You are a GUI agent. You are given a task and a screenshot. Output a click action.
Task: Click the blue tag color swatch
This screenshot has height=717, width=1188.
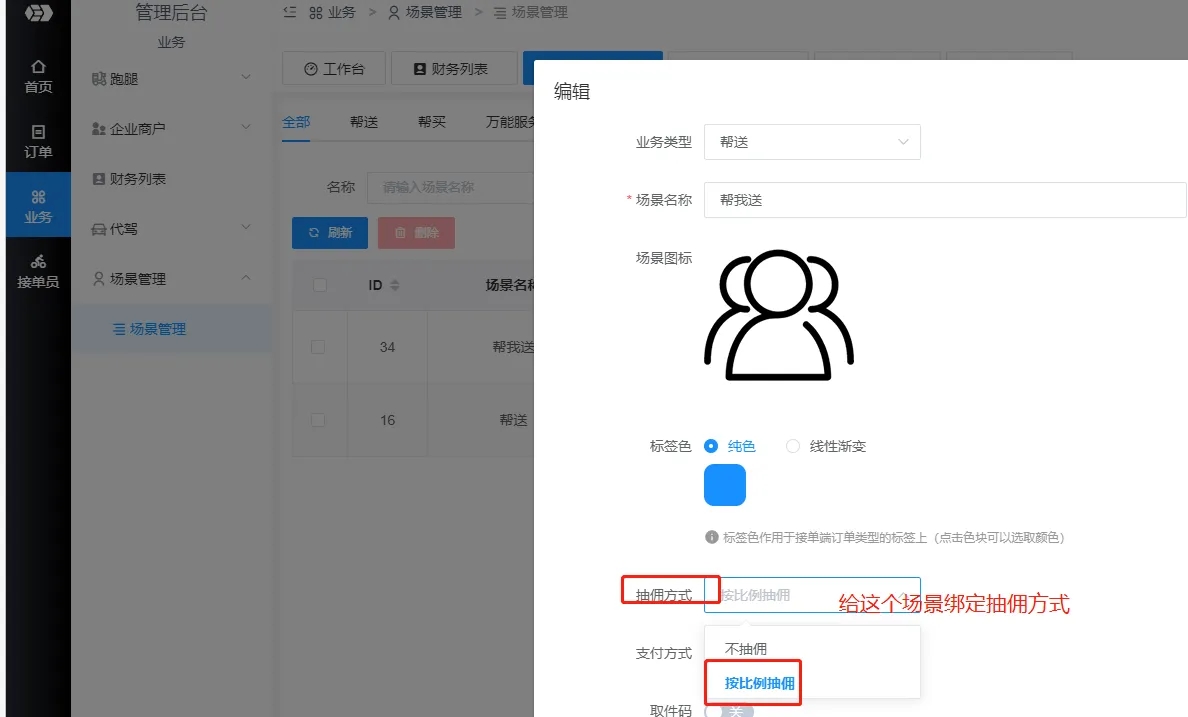click(725, 485)
